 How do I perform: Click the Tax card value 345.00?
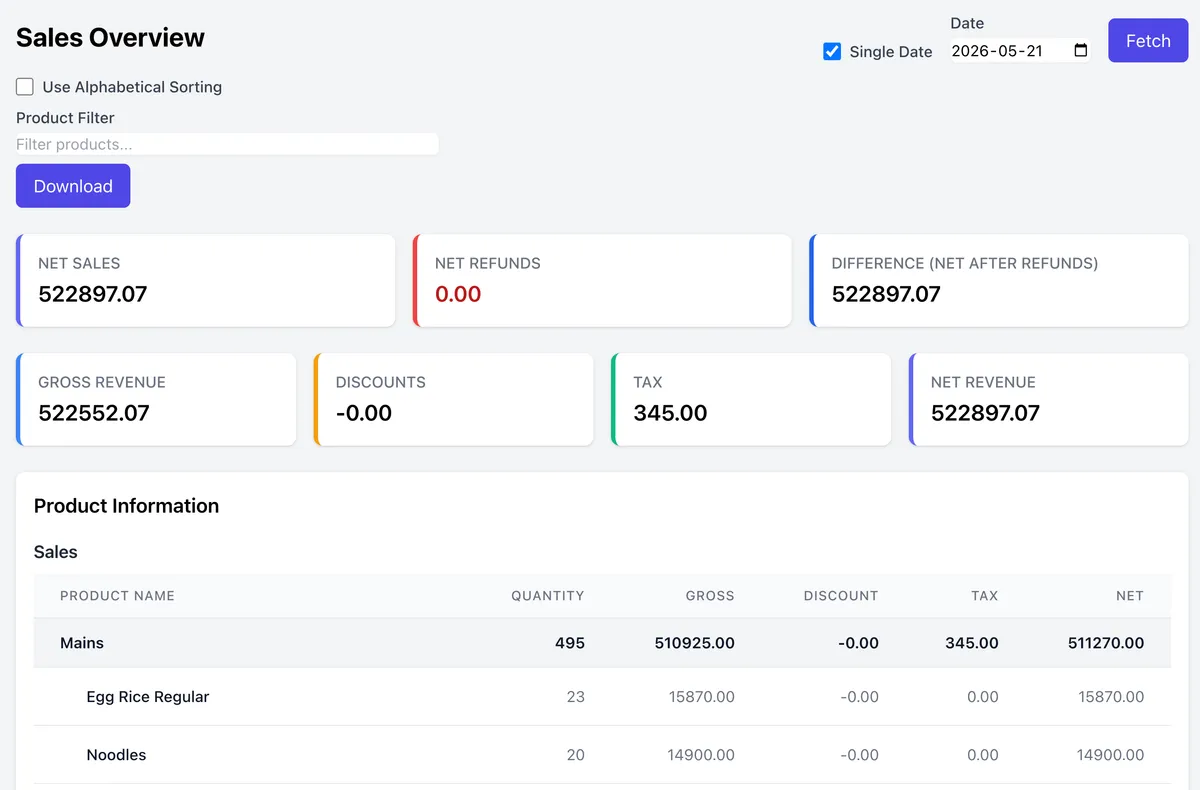670,413
